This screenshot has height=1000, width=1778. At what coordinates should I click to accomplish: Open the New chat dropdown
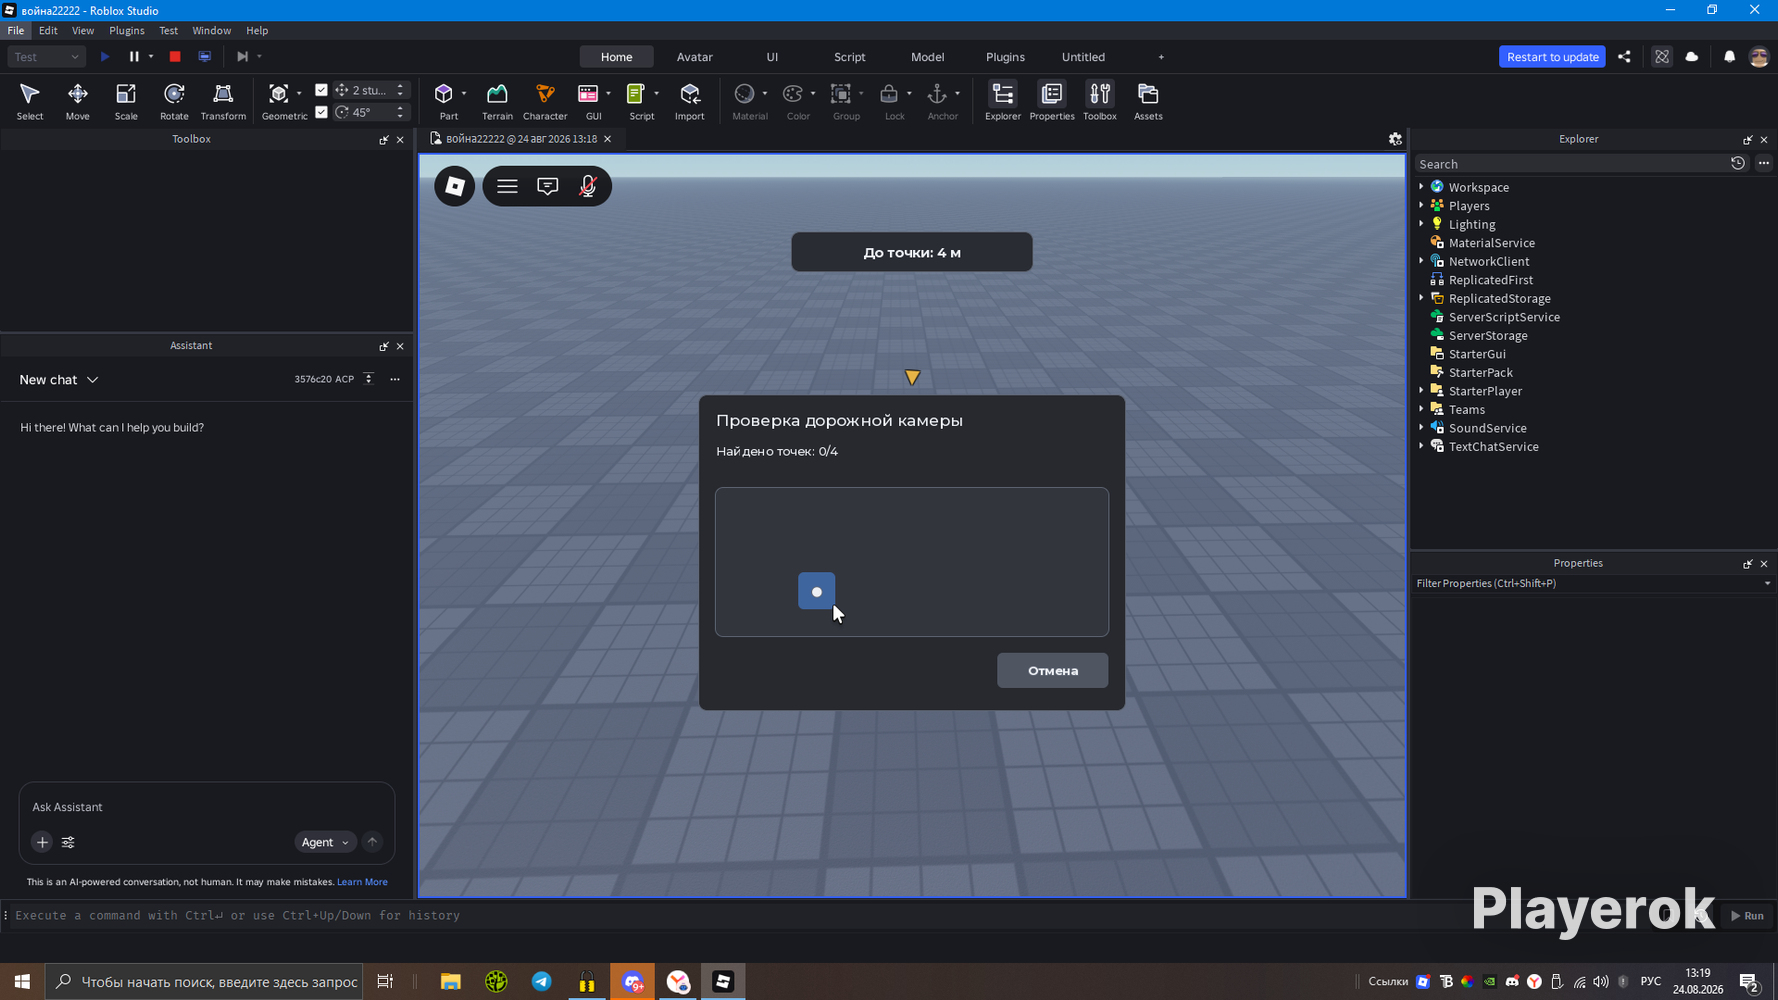tap(59, 380)
